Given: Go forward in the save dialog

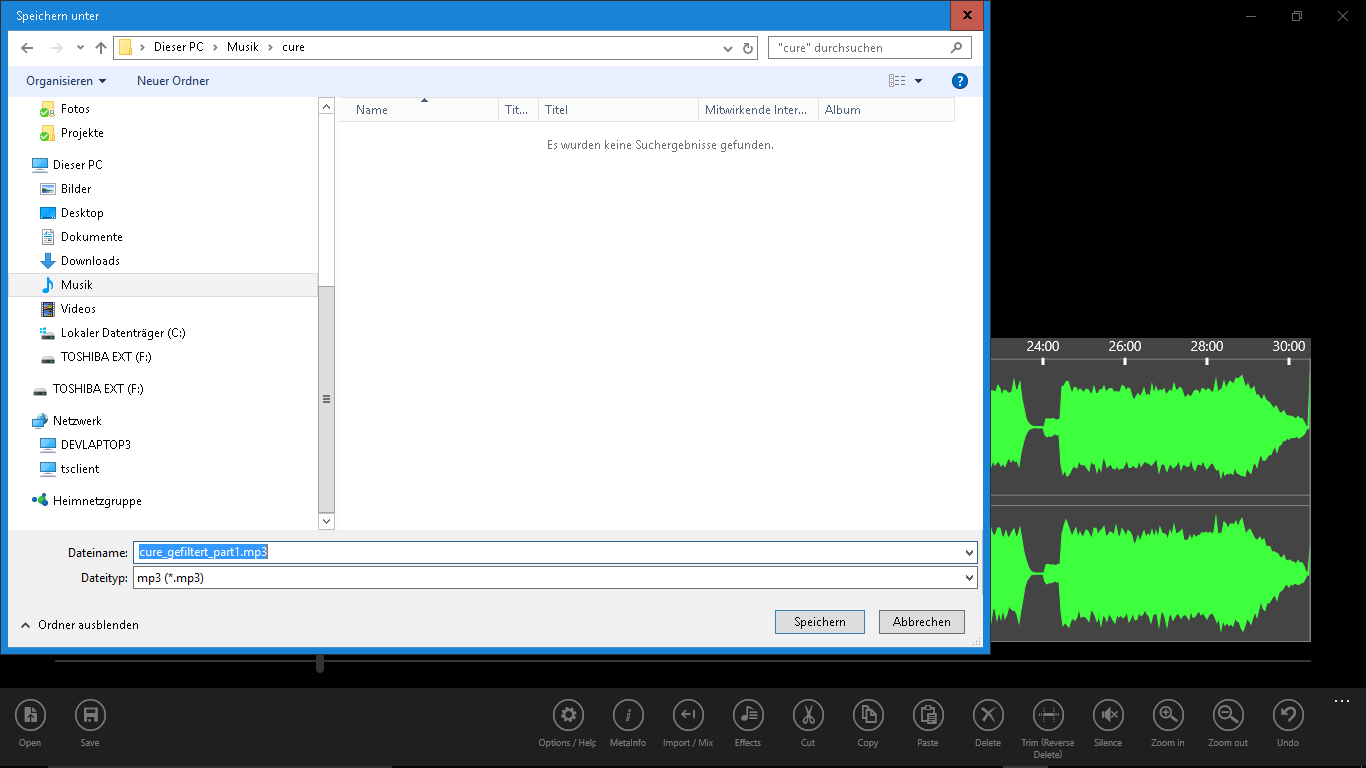Looking at the screenshot, I should [x=56, y=47].
